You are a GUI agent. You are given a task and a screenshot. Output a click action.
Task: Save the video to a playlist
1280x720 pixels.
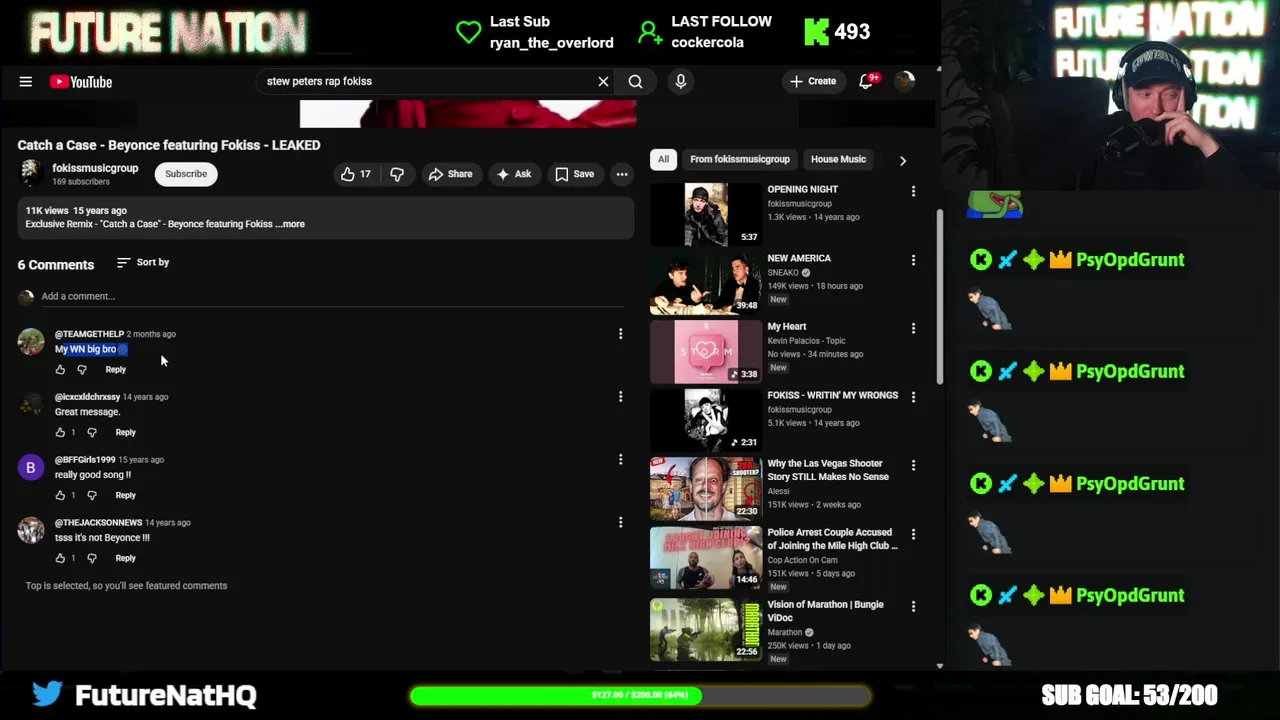coord(575,174)
